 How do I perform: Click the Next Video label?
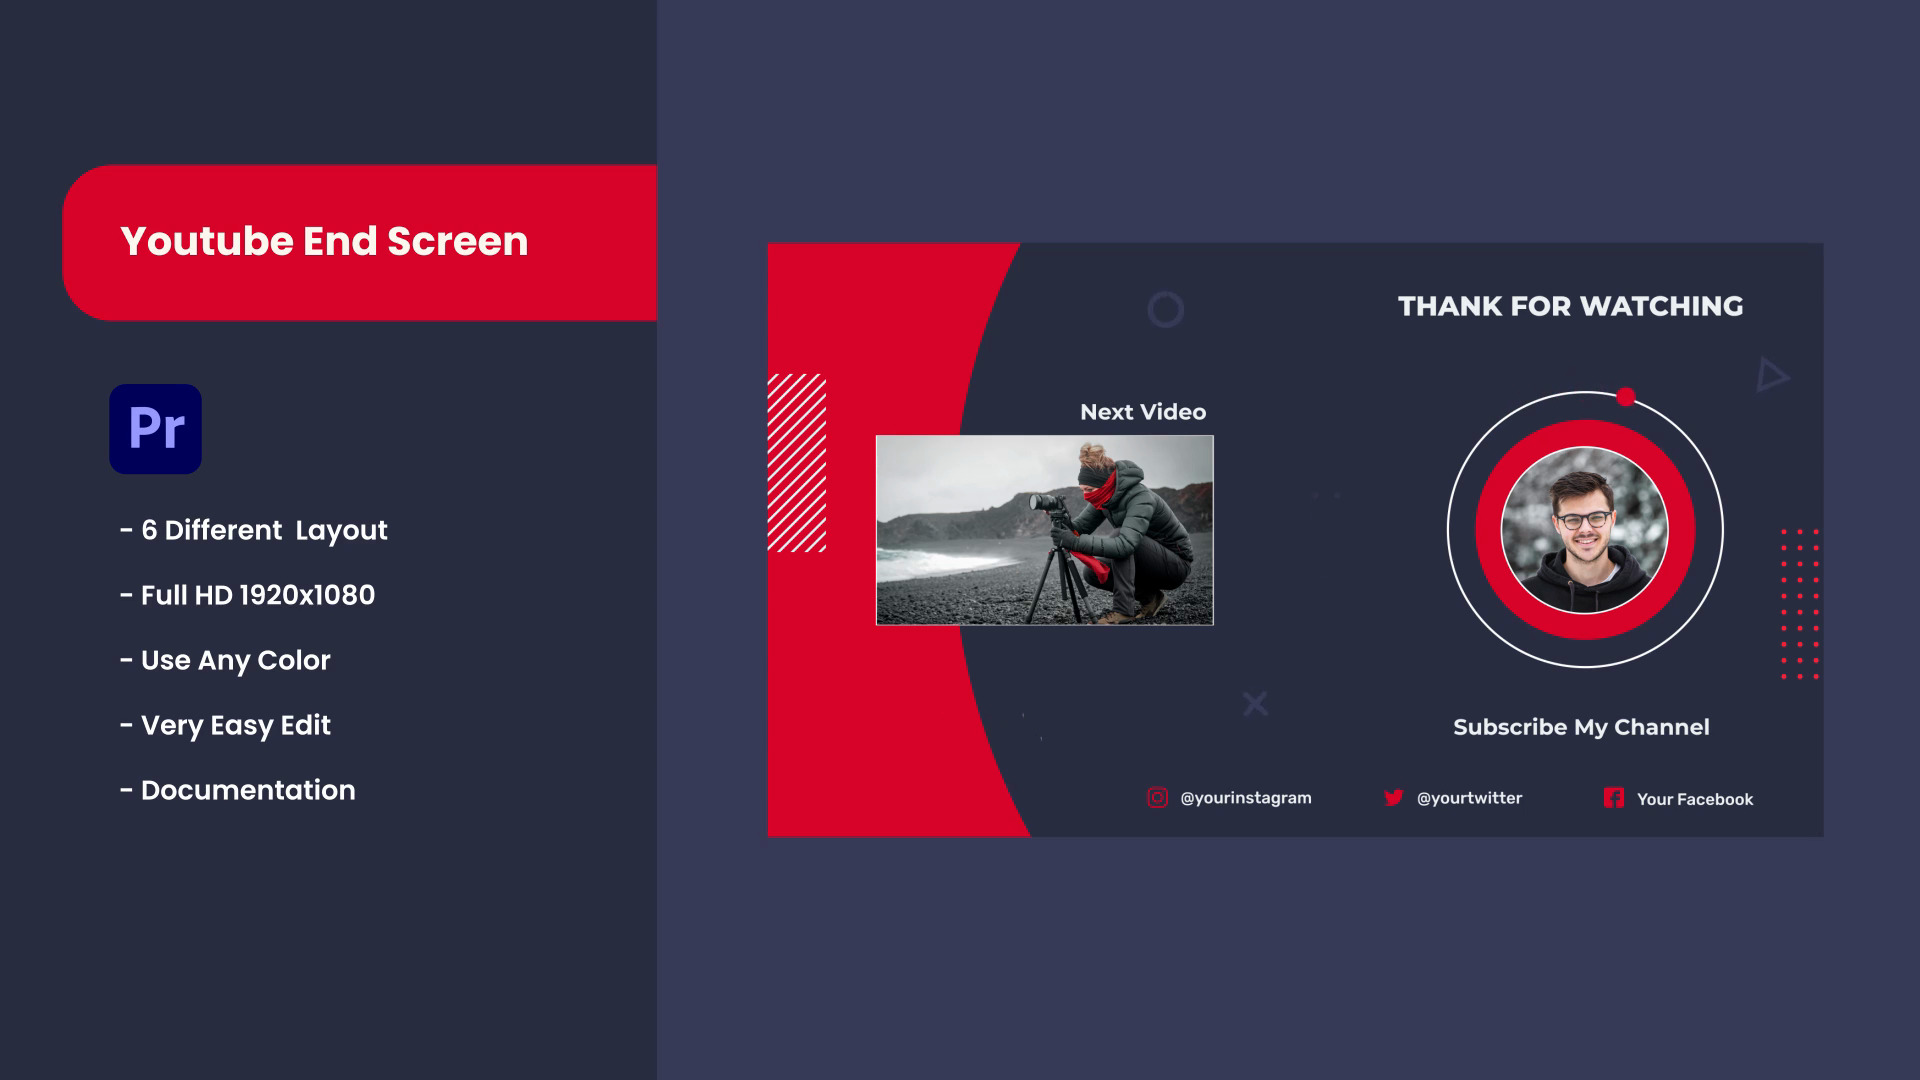pos(1143,412)
